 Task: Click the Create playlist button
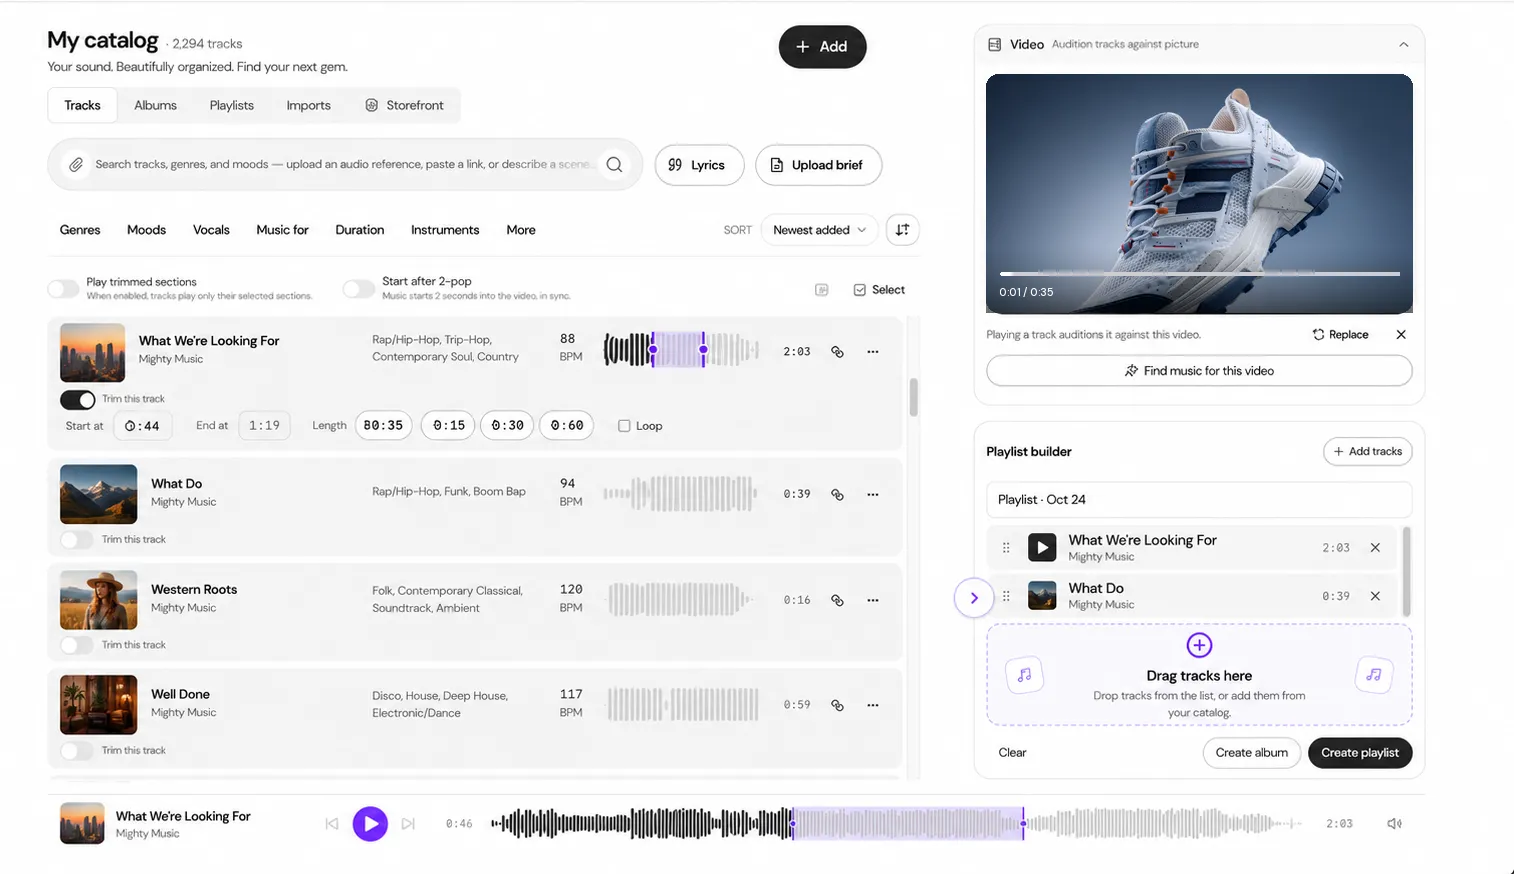click(1360, 753)
